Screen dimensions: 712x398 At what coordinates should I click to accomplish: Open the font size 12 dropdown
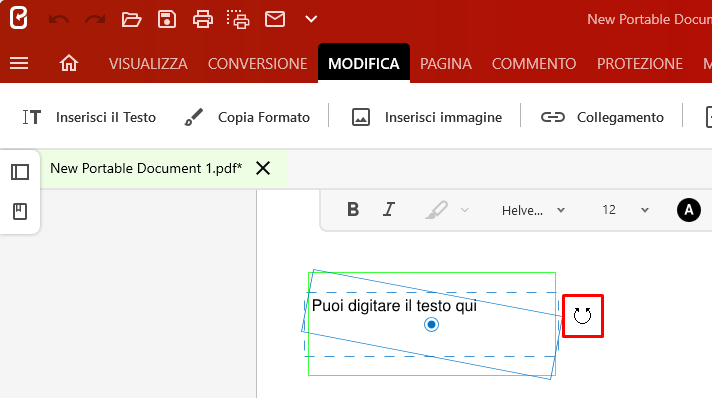[x=625, y=210]
